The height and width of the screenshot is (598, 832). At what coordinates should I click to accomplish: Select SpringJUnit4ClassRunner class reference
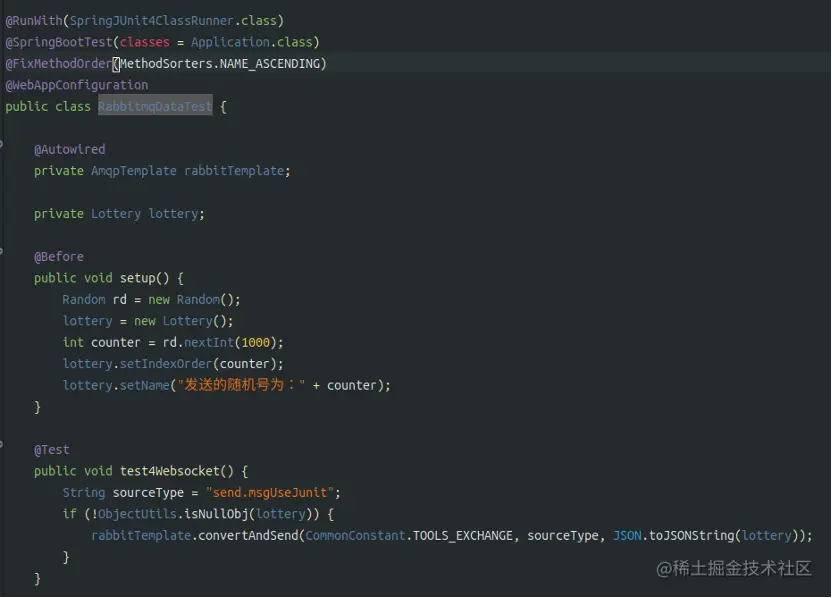(x=152, y=21)
